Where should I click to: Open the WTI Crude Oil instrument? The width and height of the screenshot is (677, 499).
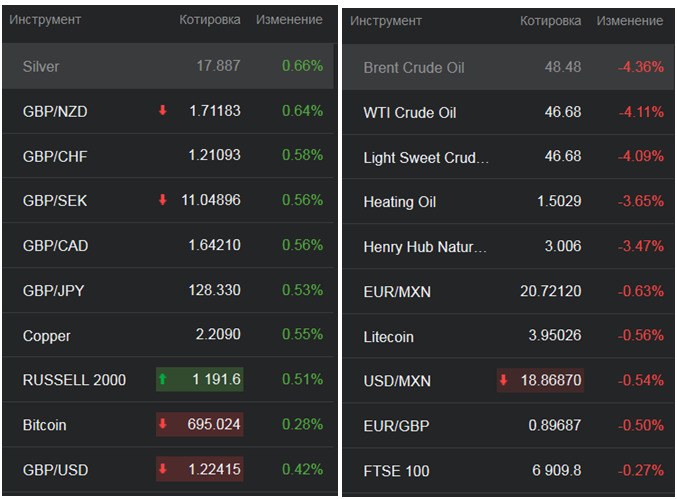click(x=409, y=112)
